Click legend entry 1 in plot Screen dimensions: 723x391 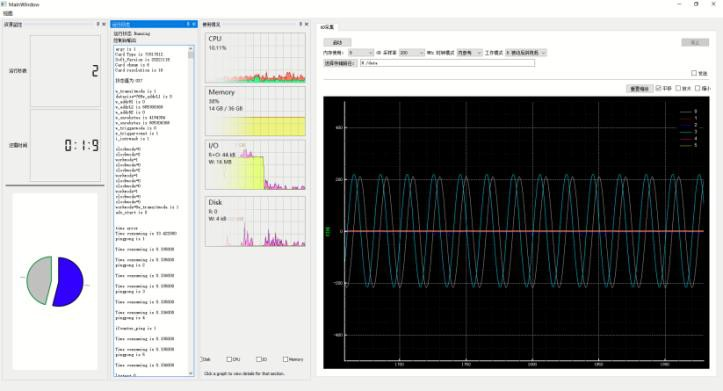(689, 118)
